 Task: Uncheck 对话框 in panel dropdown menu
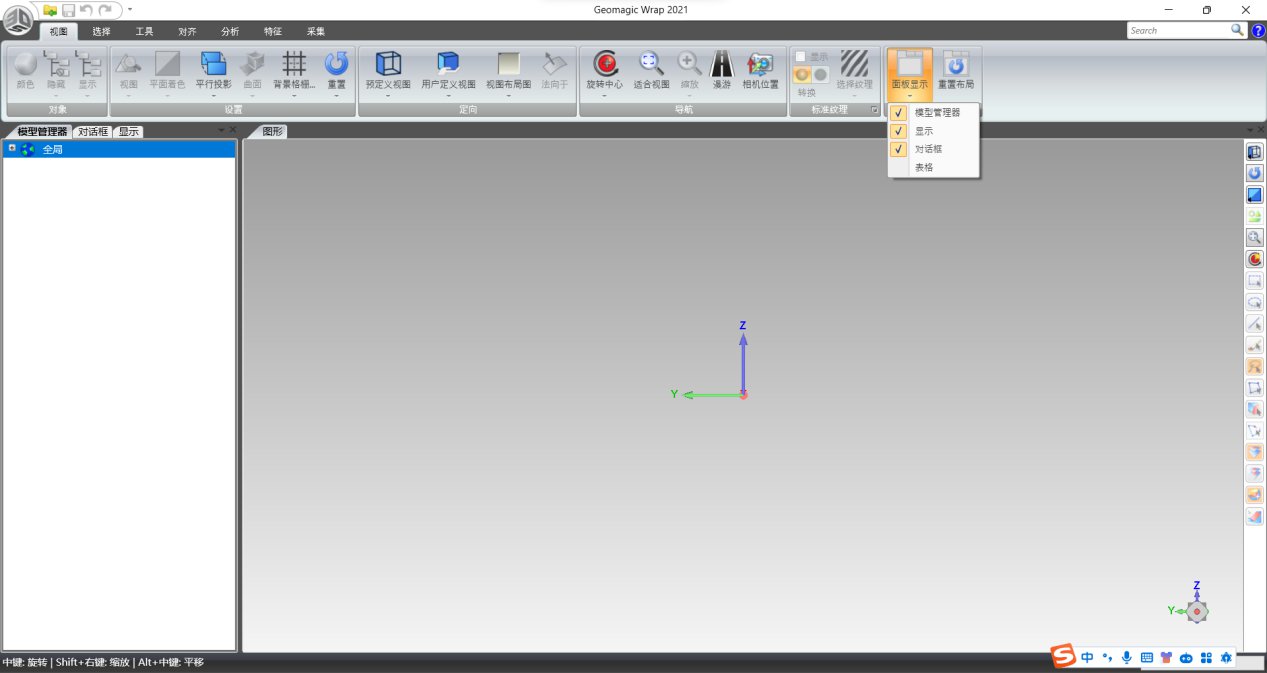tap(935, 149)
